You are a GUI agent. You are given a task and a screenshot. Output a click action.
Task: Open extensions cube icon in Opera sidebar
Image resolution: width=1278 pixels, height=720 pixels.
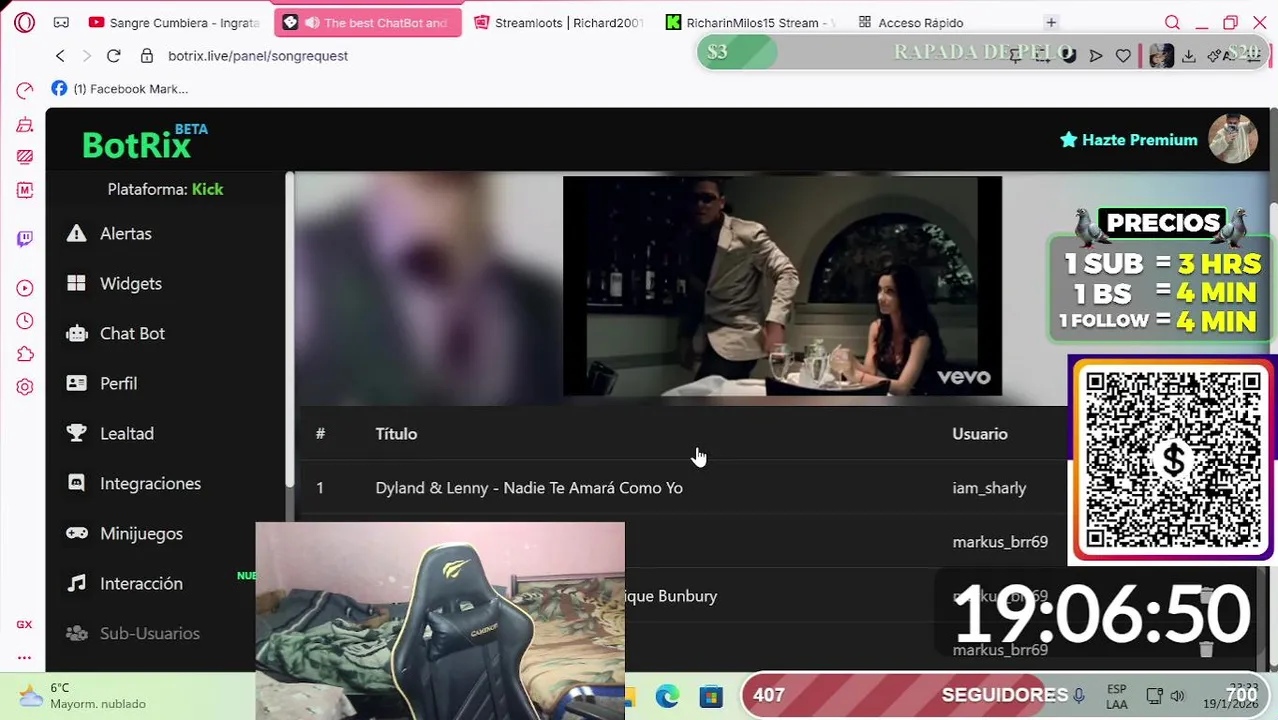coord(24,354)
